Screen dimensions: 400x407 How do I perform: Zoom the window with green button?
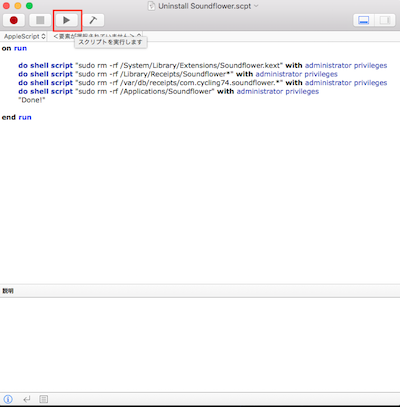click(29, 6)
